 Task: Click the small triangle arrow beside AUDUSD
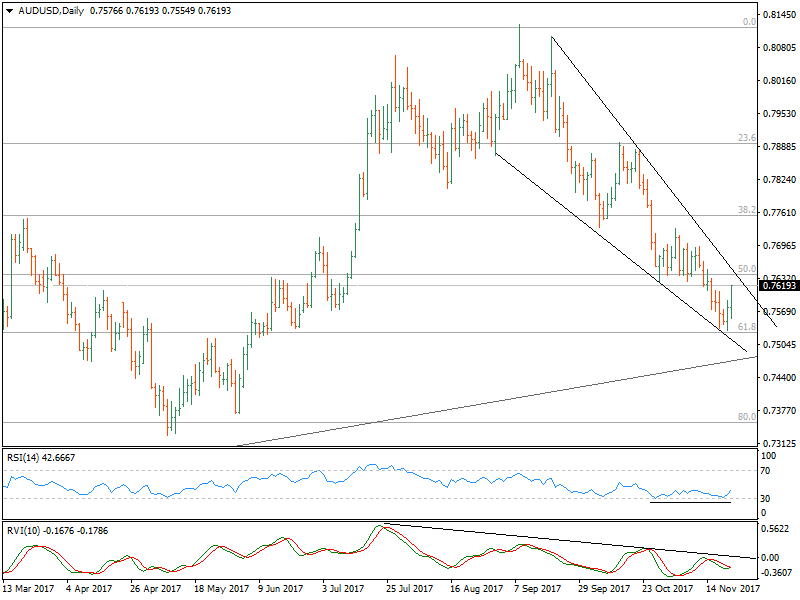click(x=9, y=11)
